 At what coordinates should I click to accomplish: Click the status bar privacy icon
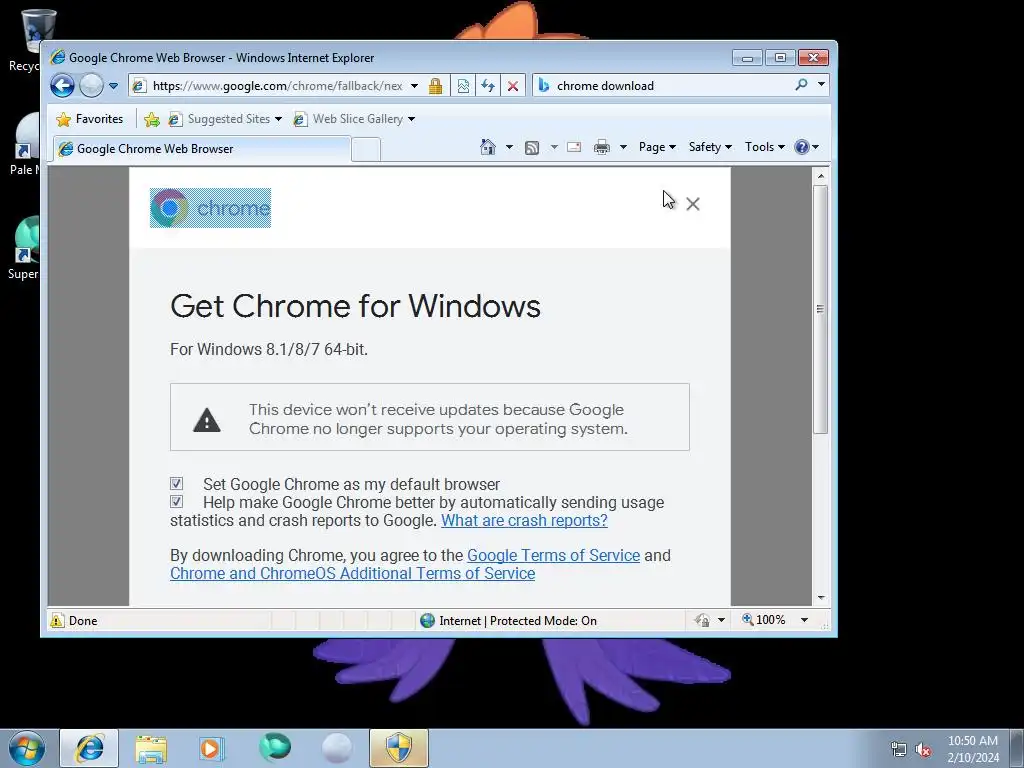pyautogui.click(x=703, y=620)
